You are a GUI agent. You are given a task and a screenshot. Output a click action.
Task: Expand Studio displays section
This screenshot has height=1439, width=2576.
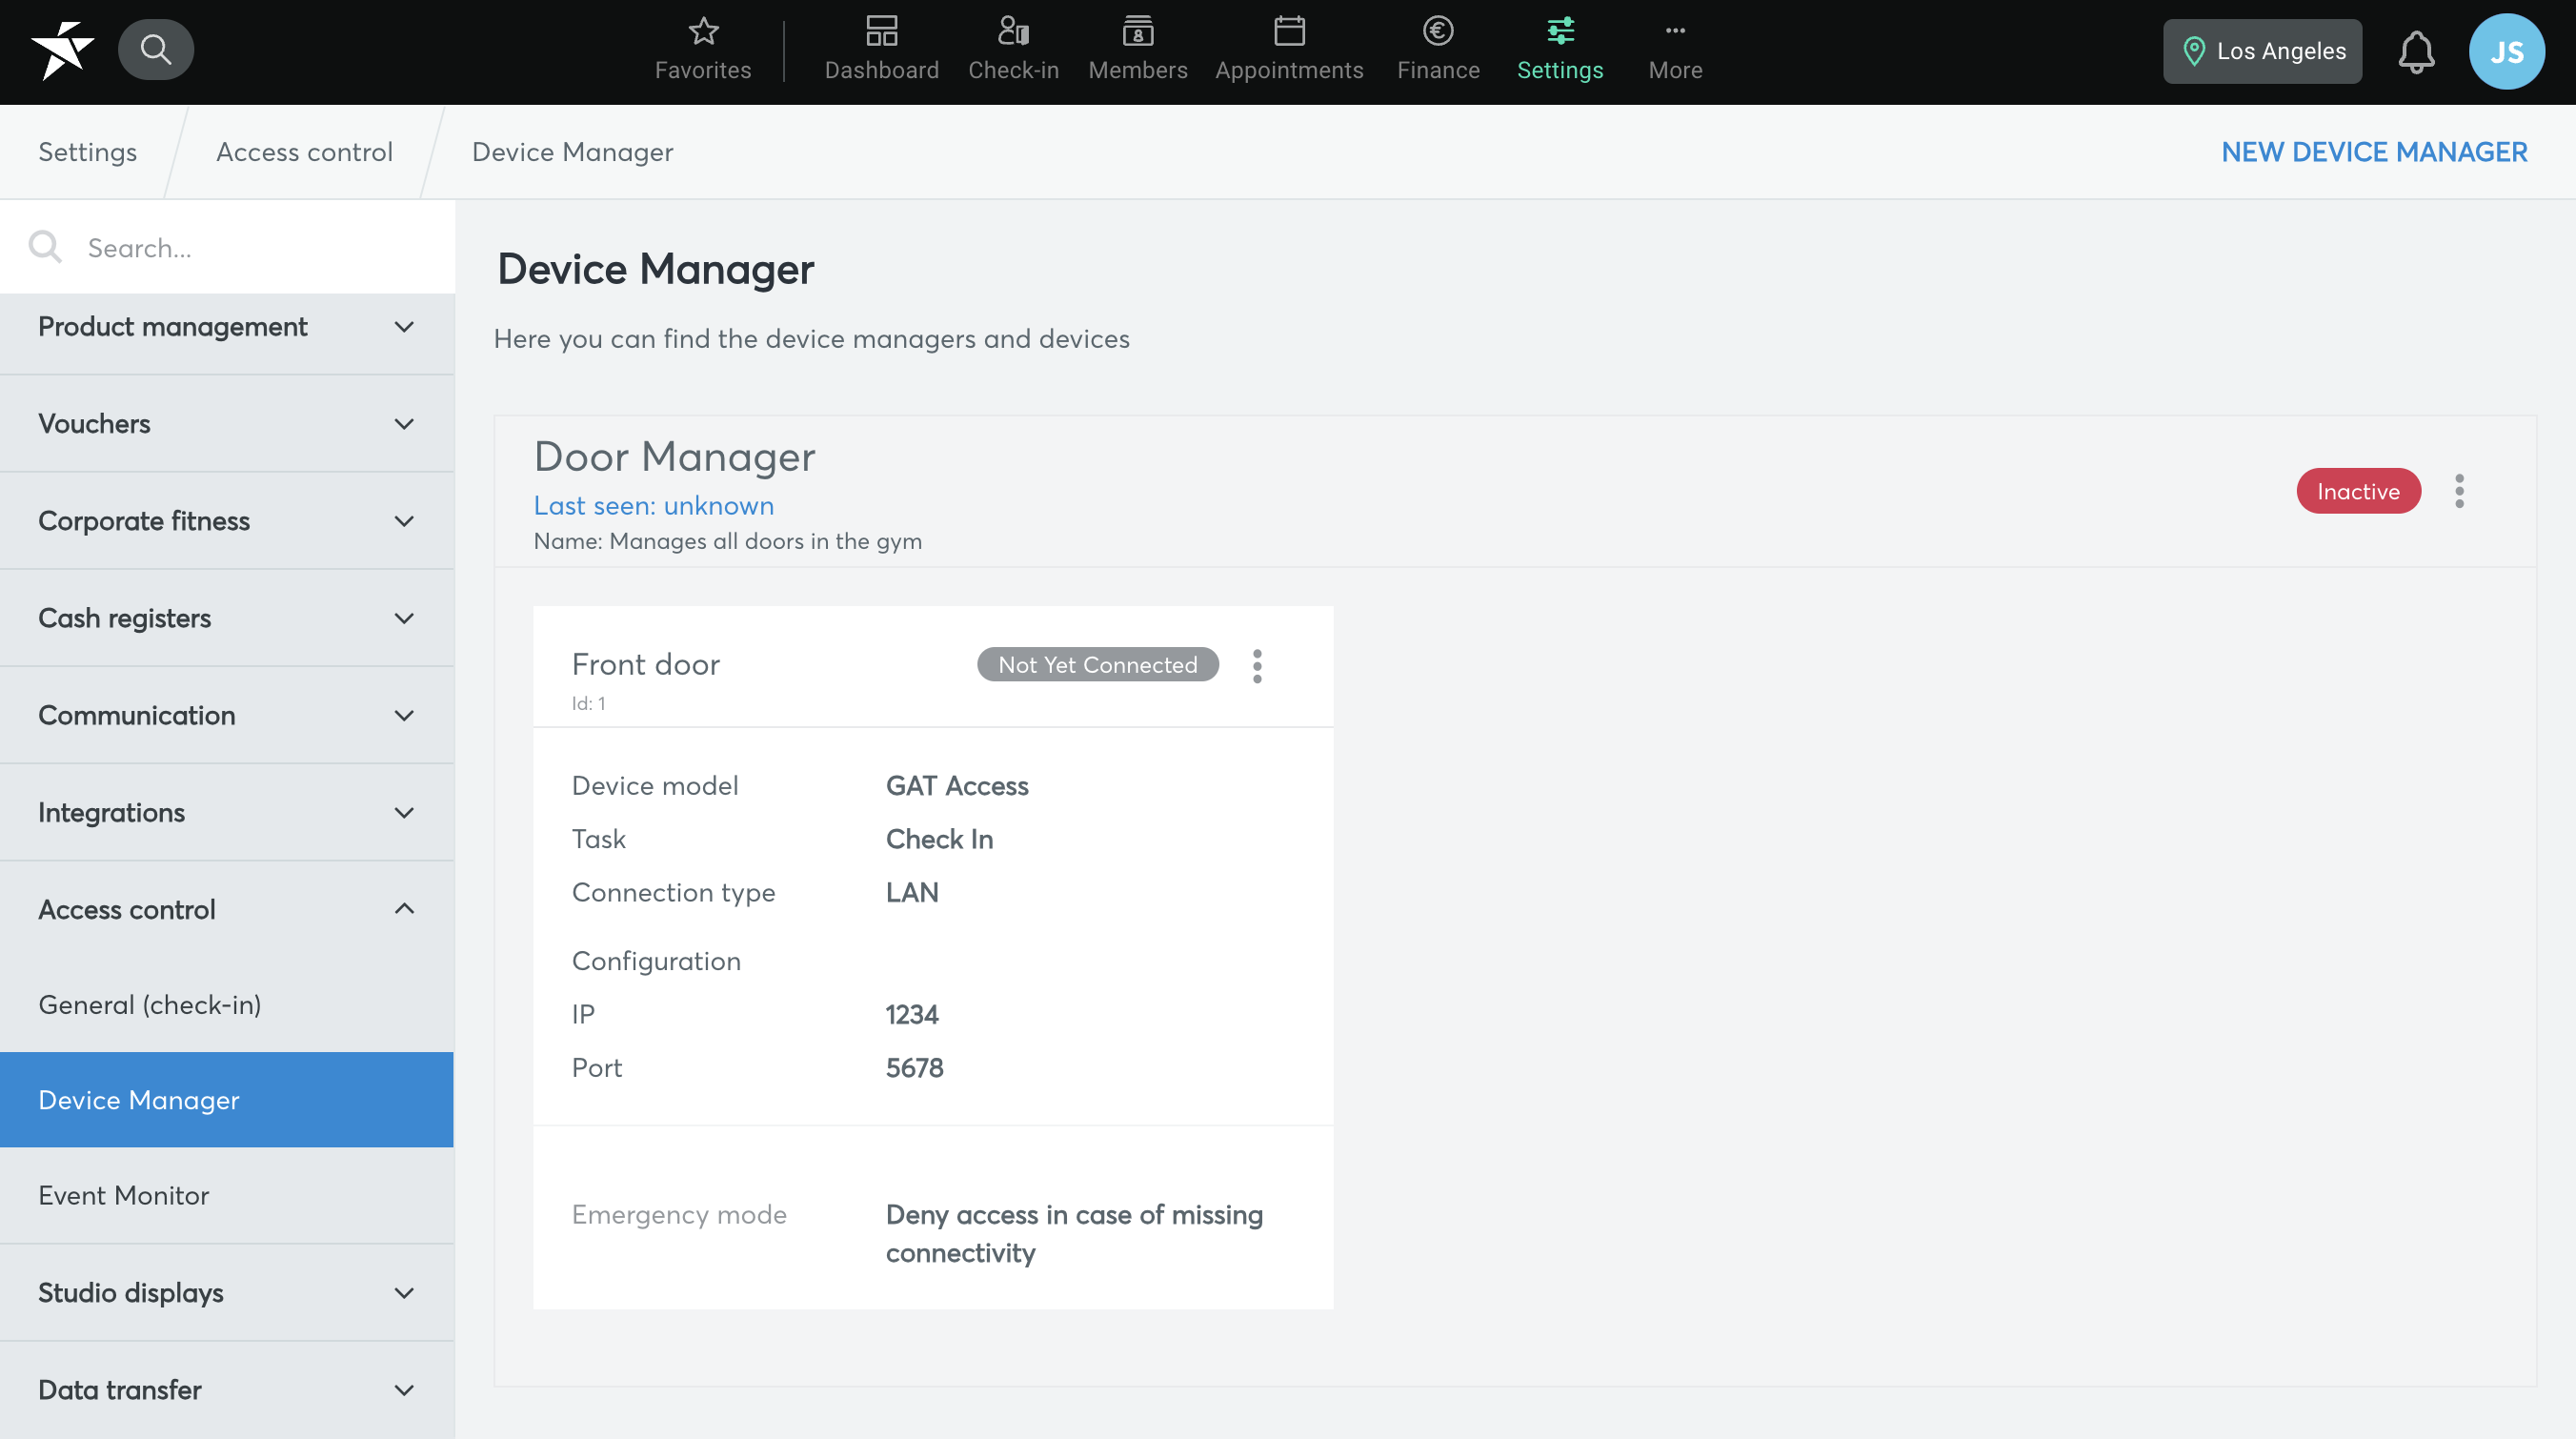(x=227, y=1293)
